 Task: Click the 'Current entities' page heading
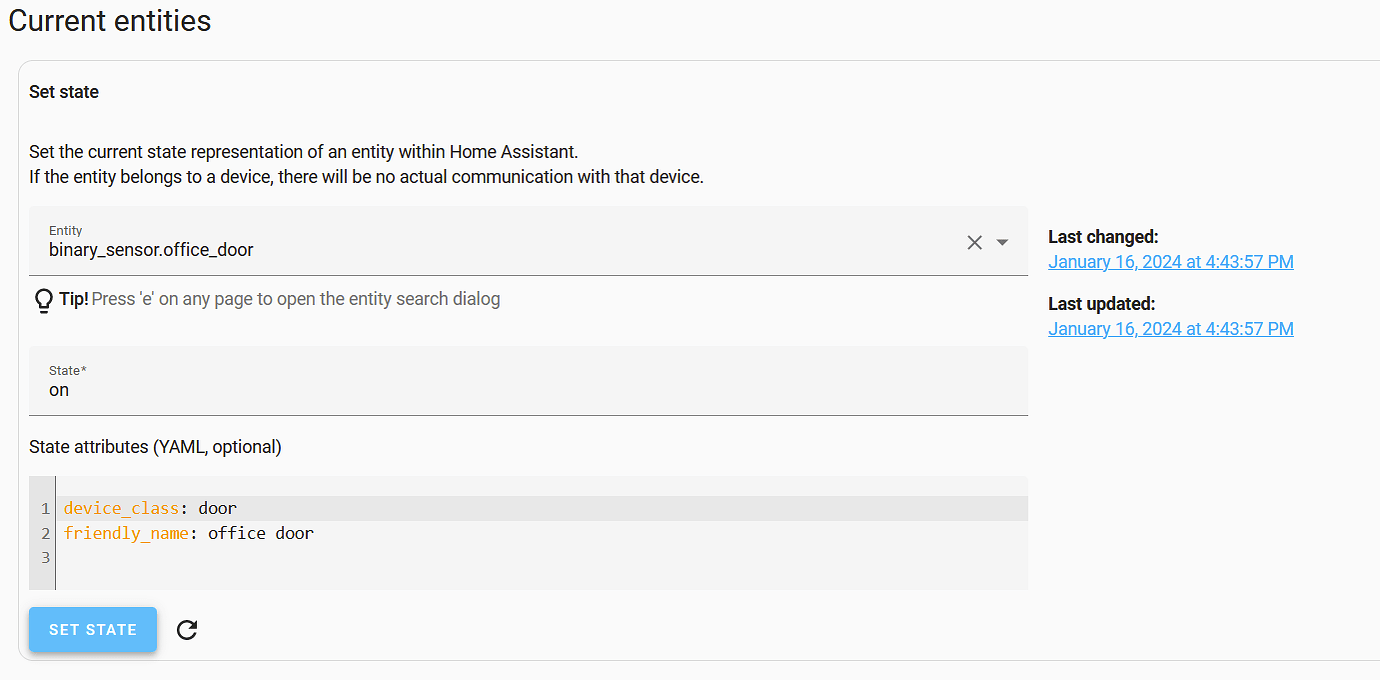109,20
